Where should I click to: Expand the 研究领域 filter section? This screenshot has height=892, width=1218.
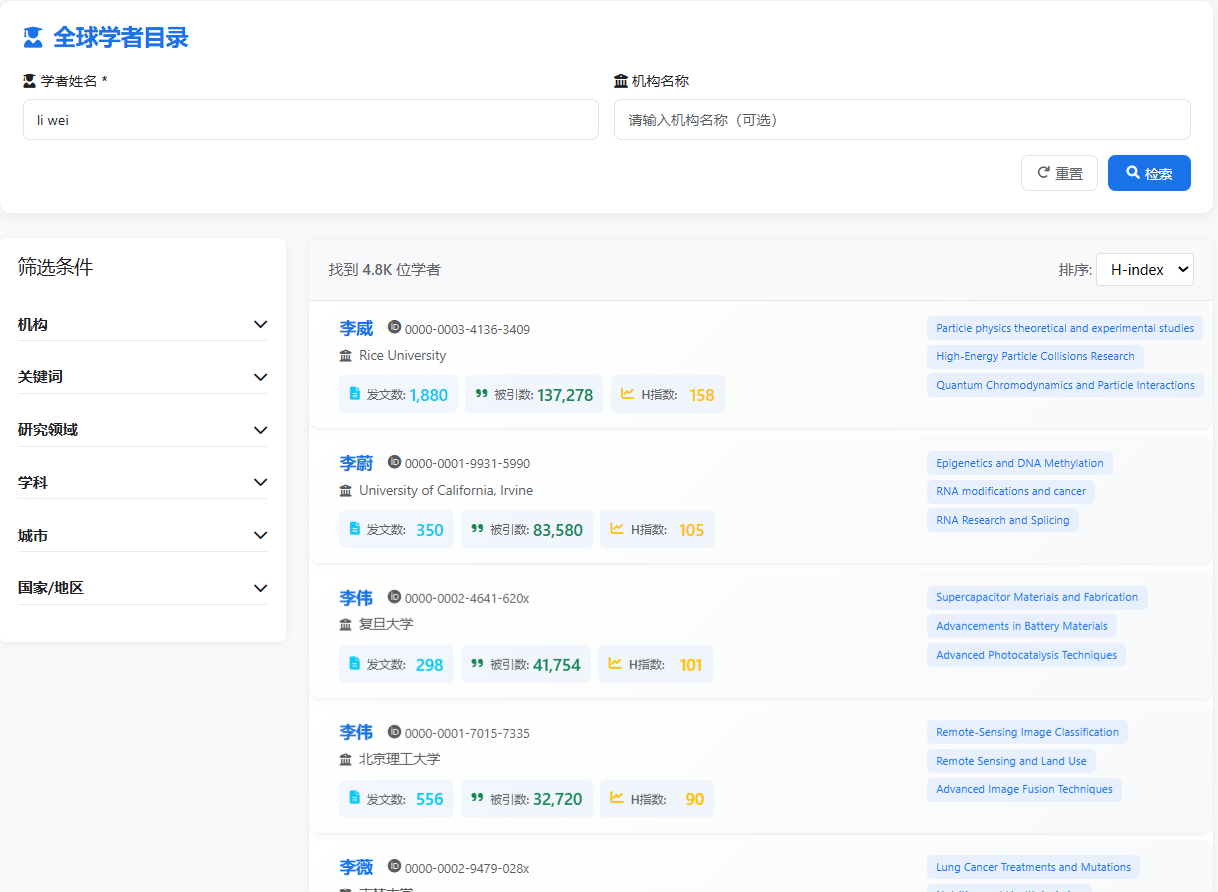(260, 430)
